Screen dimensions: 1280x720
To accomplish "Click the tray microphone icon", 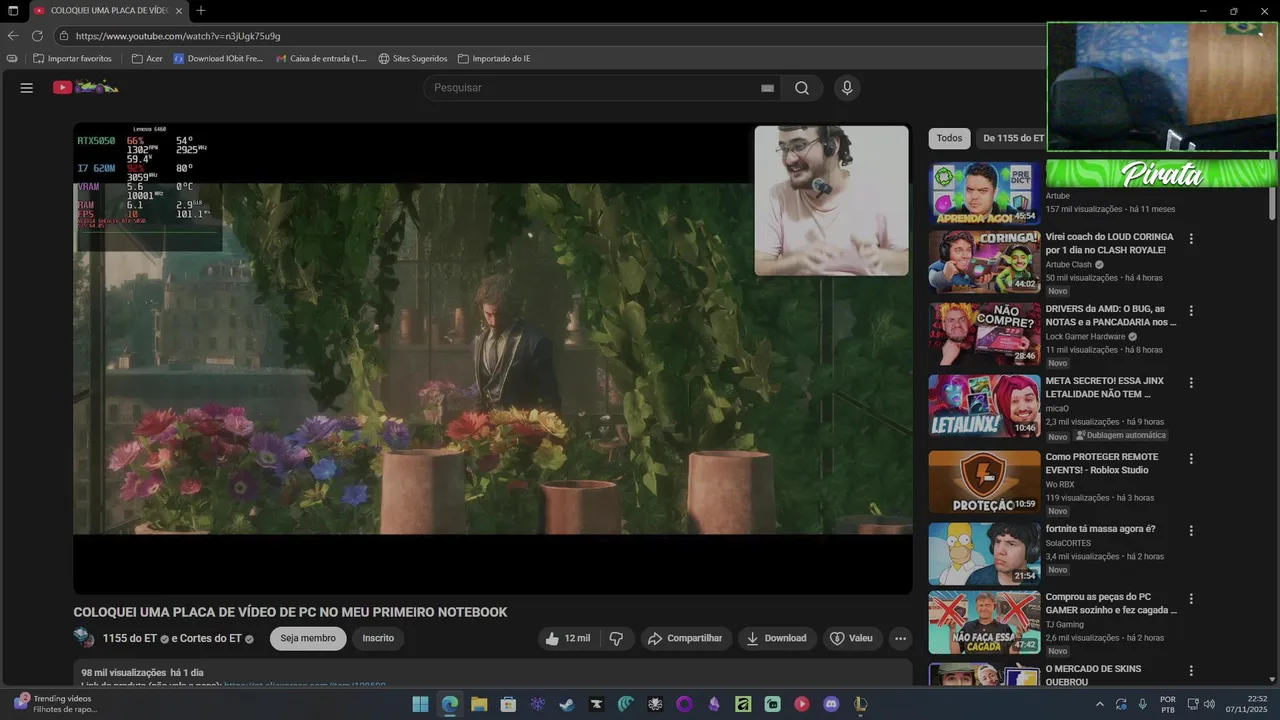I will 1142,704.
